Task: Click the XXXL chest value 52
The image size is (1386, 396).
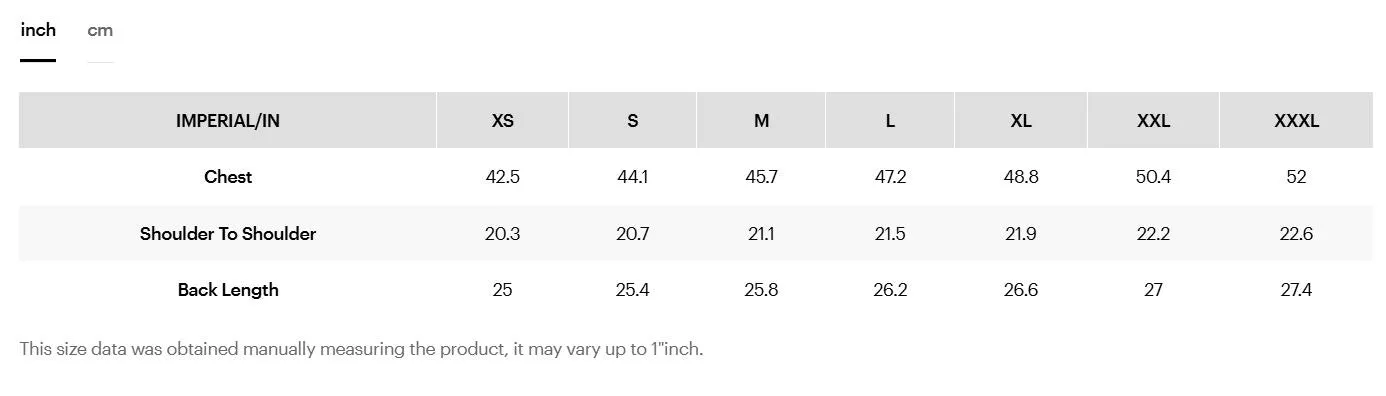Action: (1297, 177)
